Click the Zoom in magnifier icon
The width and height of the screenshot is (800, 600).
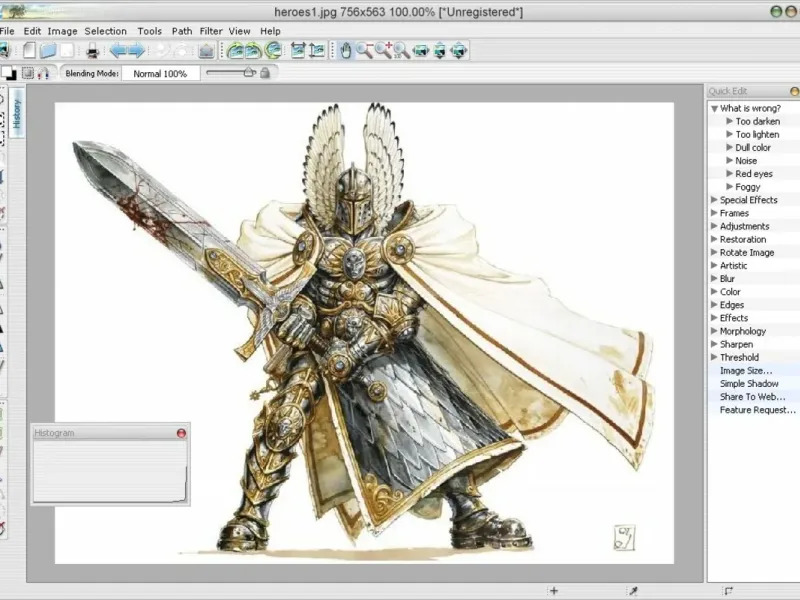pos(383,50)
